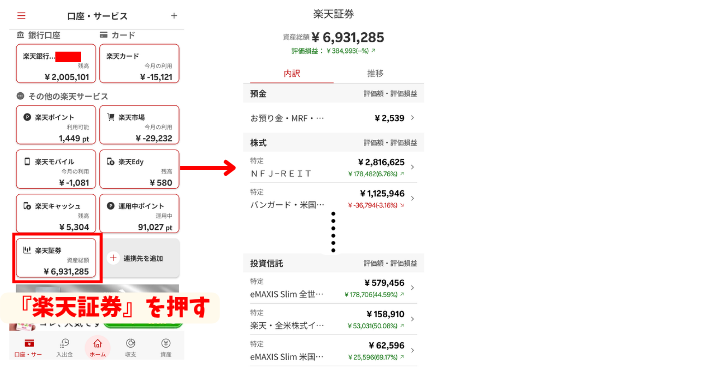The width and height of the screenshot is (714, 373).
Task: Switch to the 内訳 tab
Action: point(291,73)
